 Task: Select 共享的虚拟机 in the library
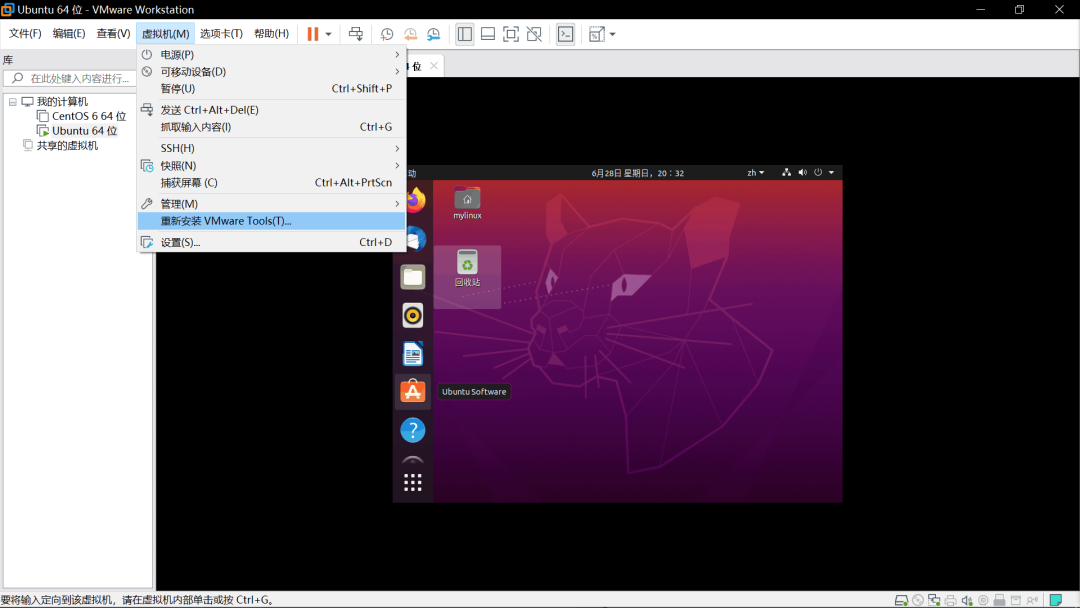coord(68,146)
